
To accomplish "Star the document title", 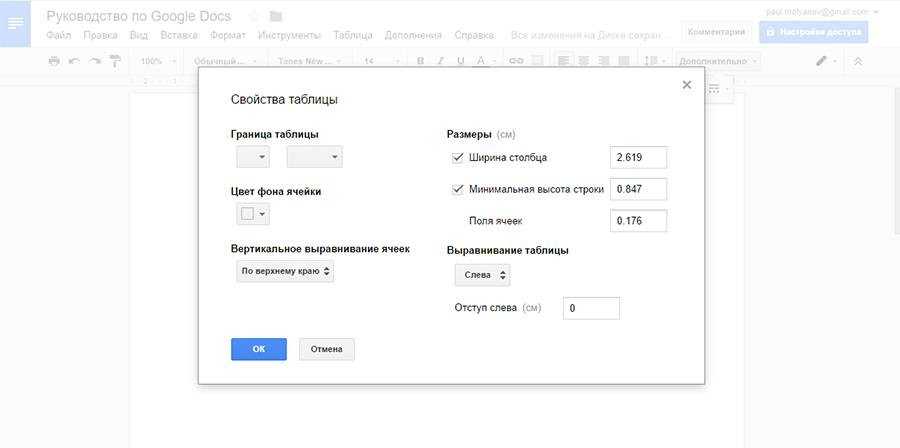I will pos(255,16).
